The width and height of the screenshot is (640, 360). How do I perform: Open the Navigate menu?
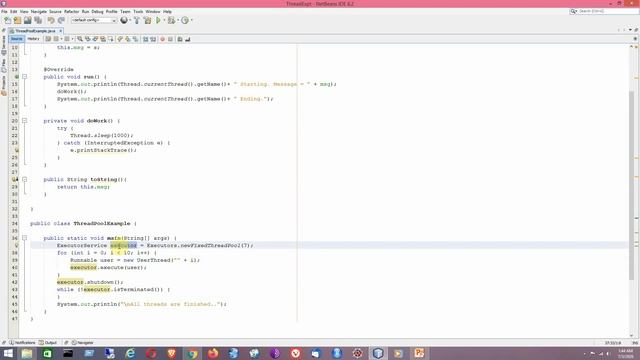[x=39, y=11]
